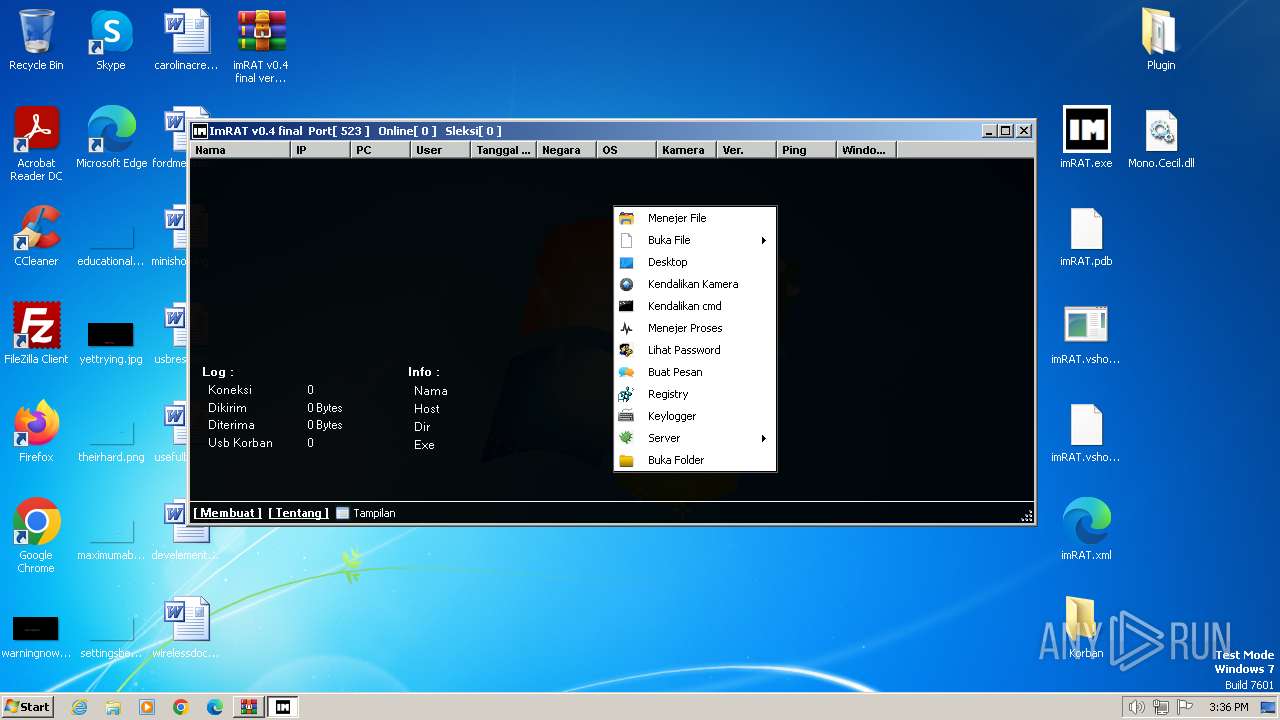The height and width of the screenshot is (720, 1280).
Task: Click the Buka Folder yellow folder icon
Action: pos(627,460)
